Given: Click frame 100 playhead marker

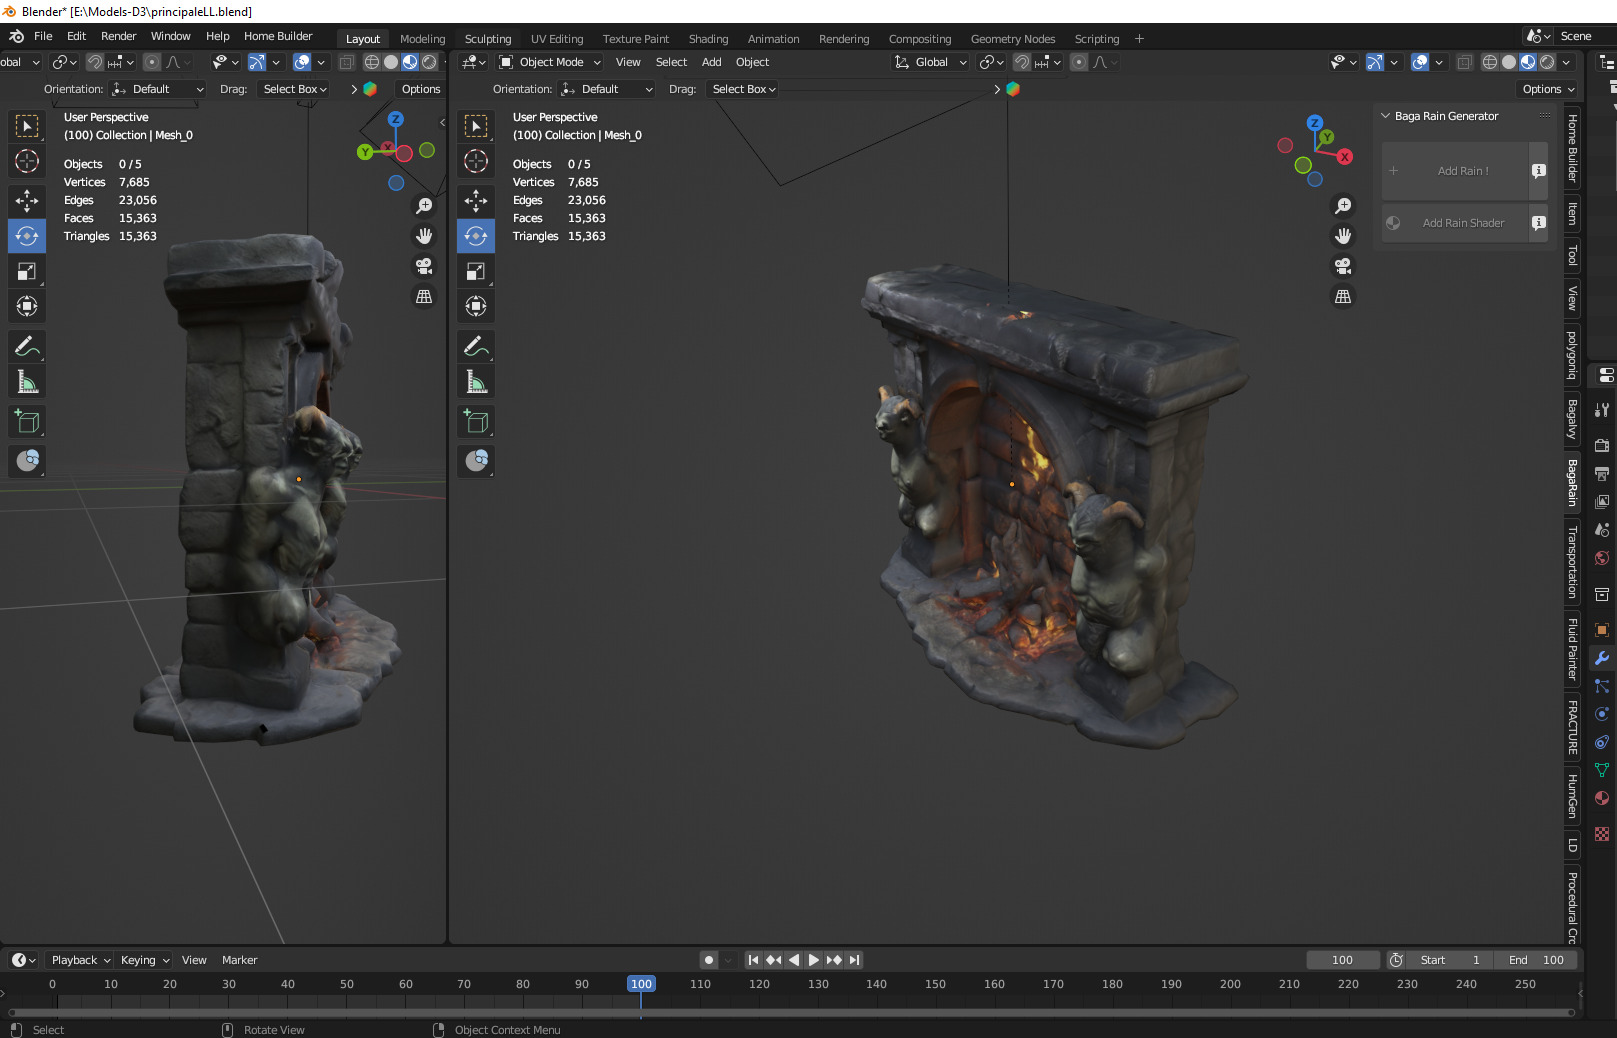Looking at the screenshot, I should point(641,984).
